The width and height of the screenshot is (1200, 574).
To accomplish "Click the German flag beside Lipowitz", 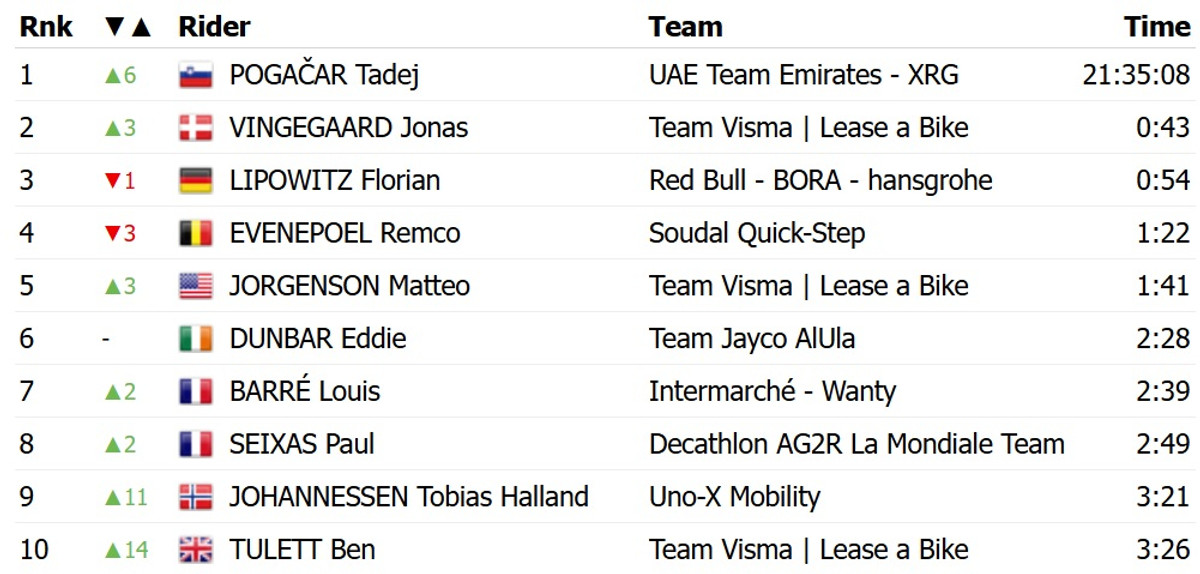I will (x=196, y=181).
